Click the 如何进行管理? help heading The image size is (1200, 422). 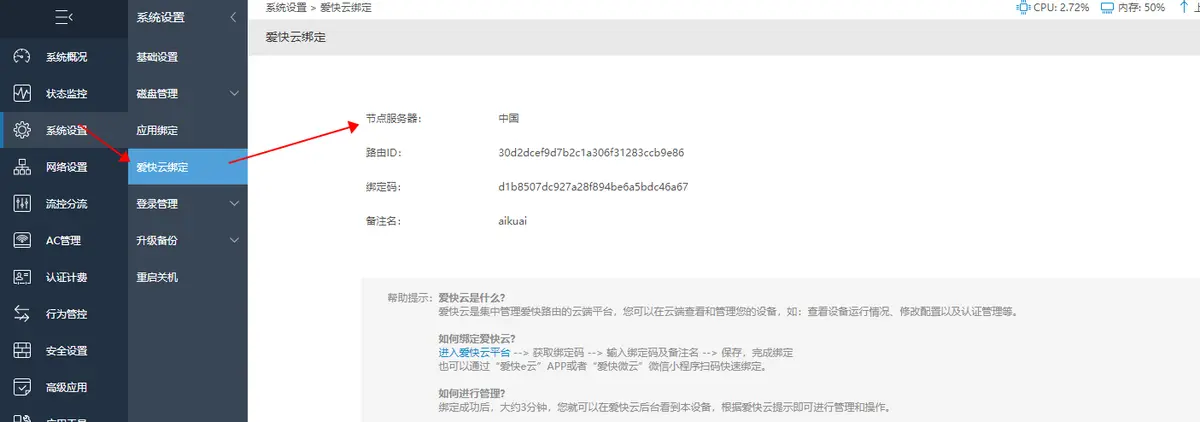470,394
